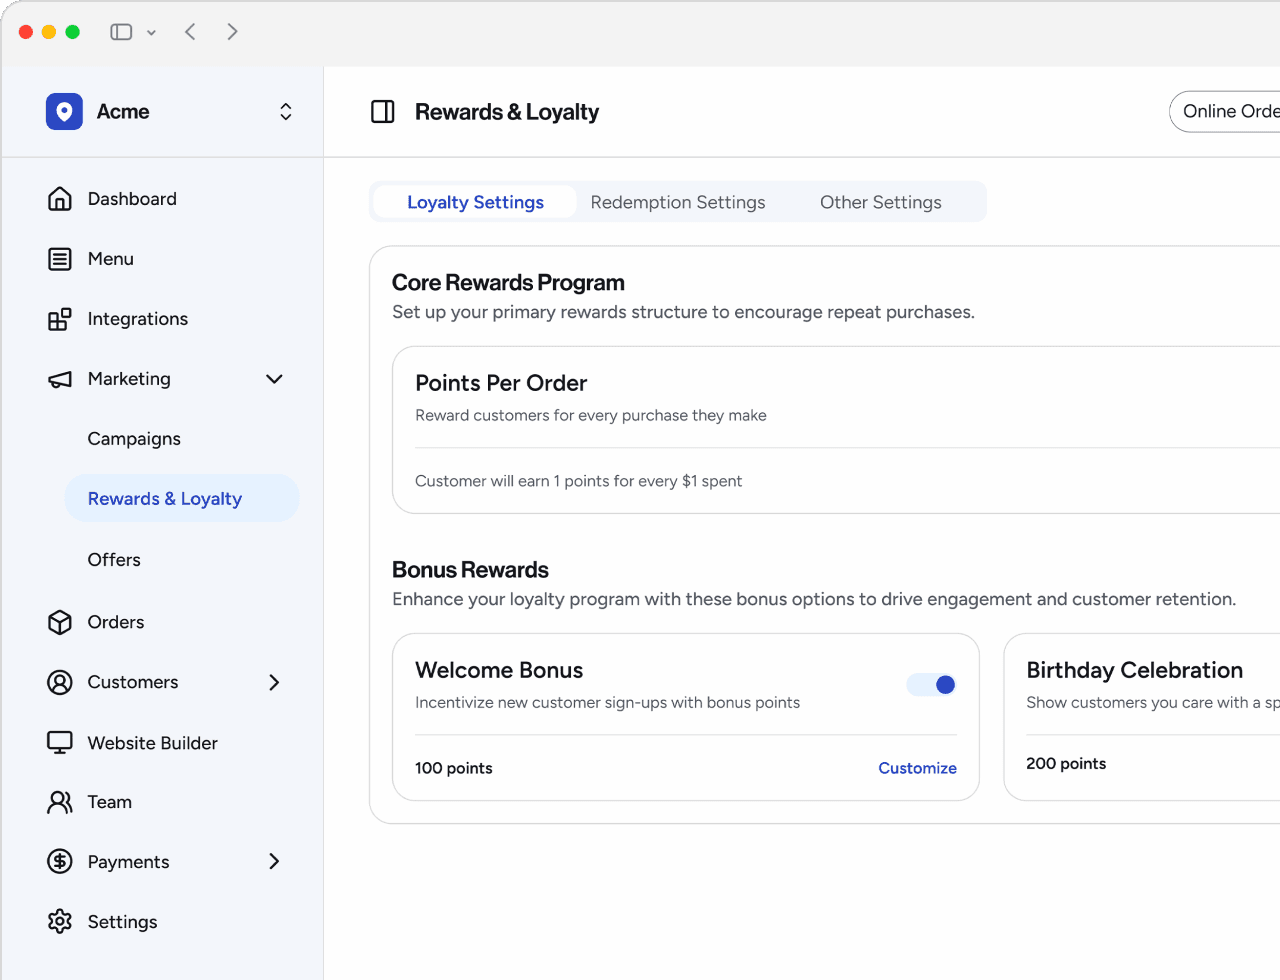Click the Acme location pin logo
The height and width of the screenshot is (980, 1280).
point(64,111)
